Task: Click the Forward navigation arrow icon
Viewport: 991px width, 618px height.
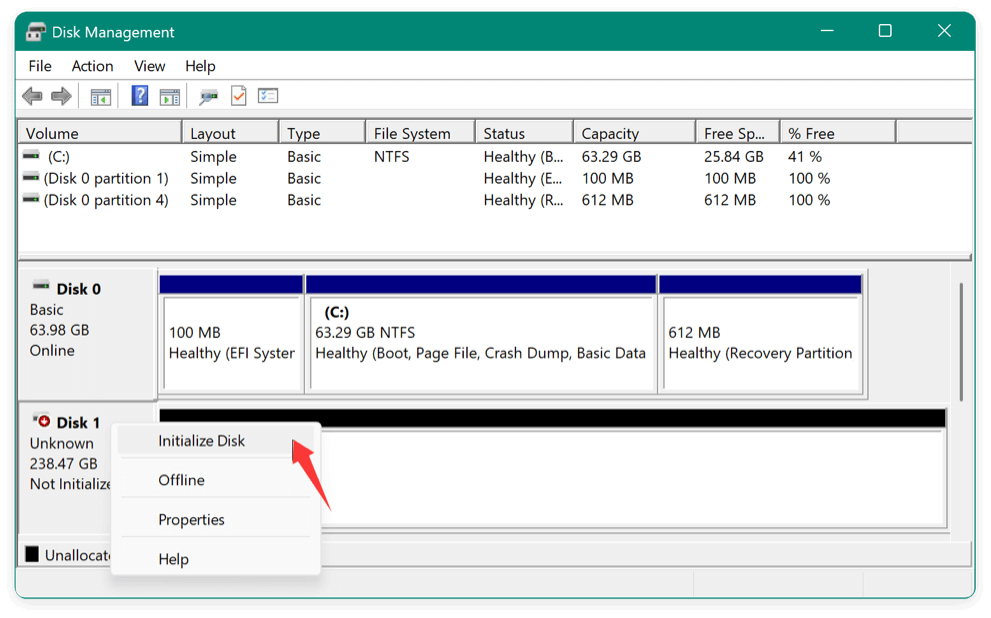Action: (61, 95)
